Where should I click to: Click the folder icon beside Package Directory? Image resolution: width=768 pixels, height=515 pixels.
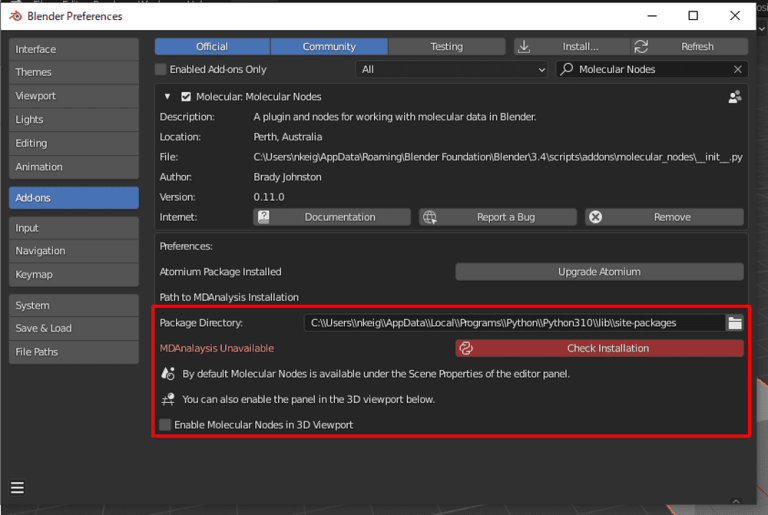[x=735, y=322]
